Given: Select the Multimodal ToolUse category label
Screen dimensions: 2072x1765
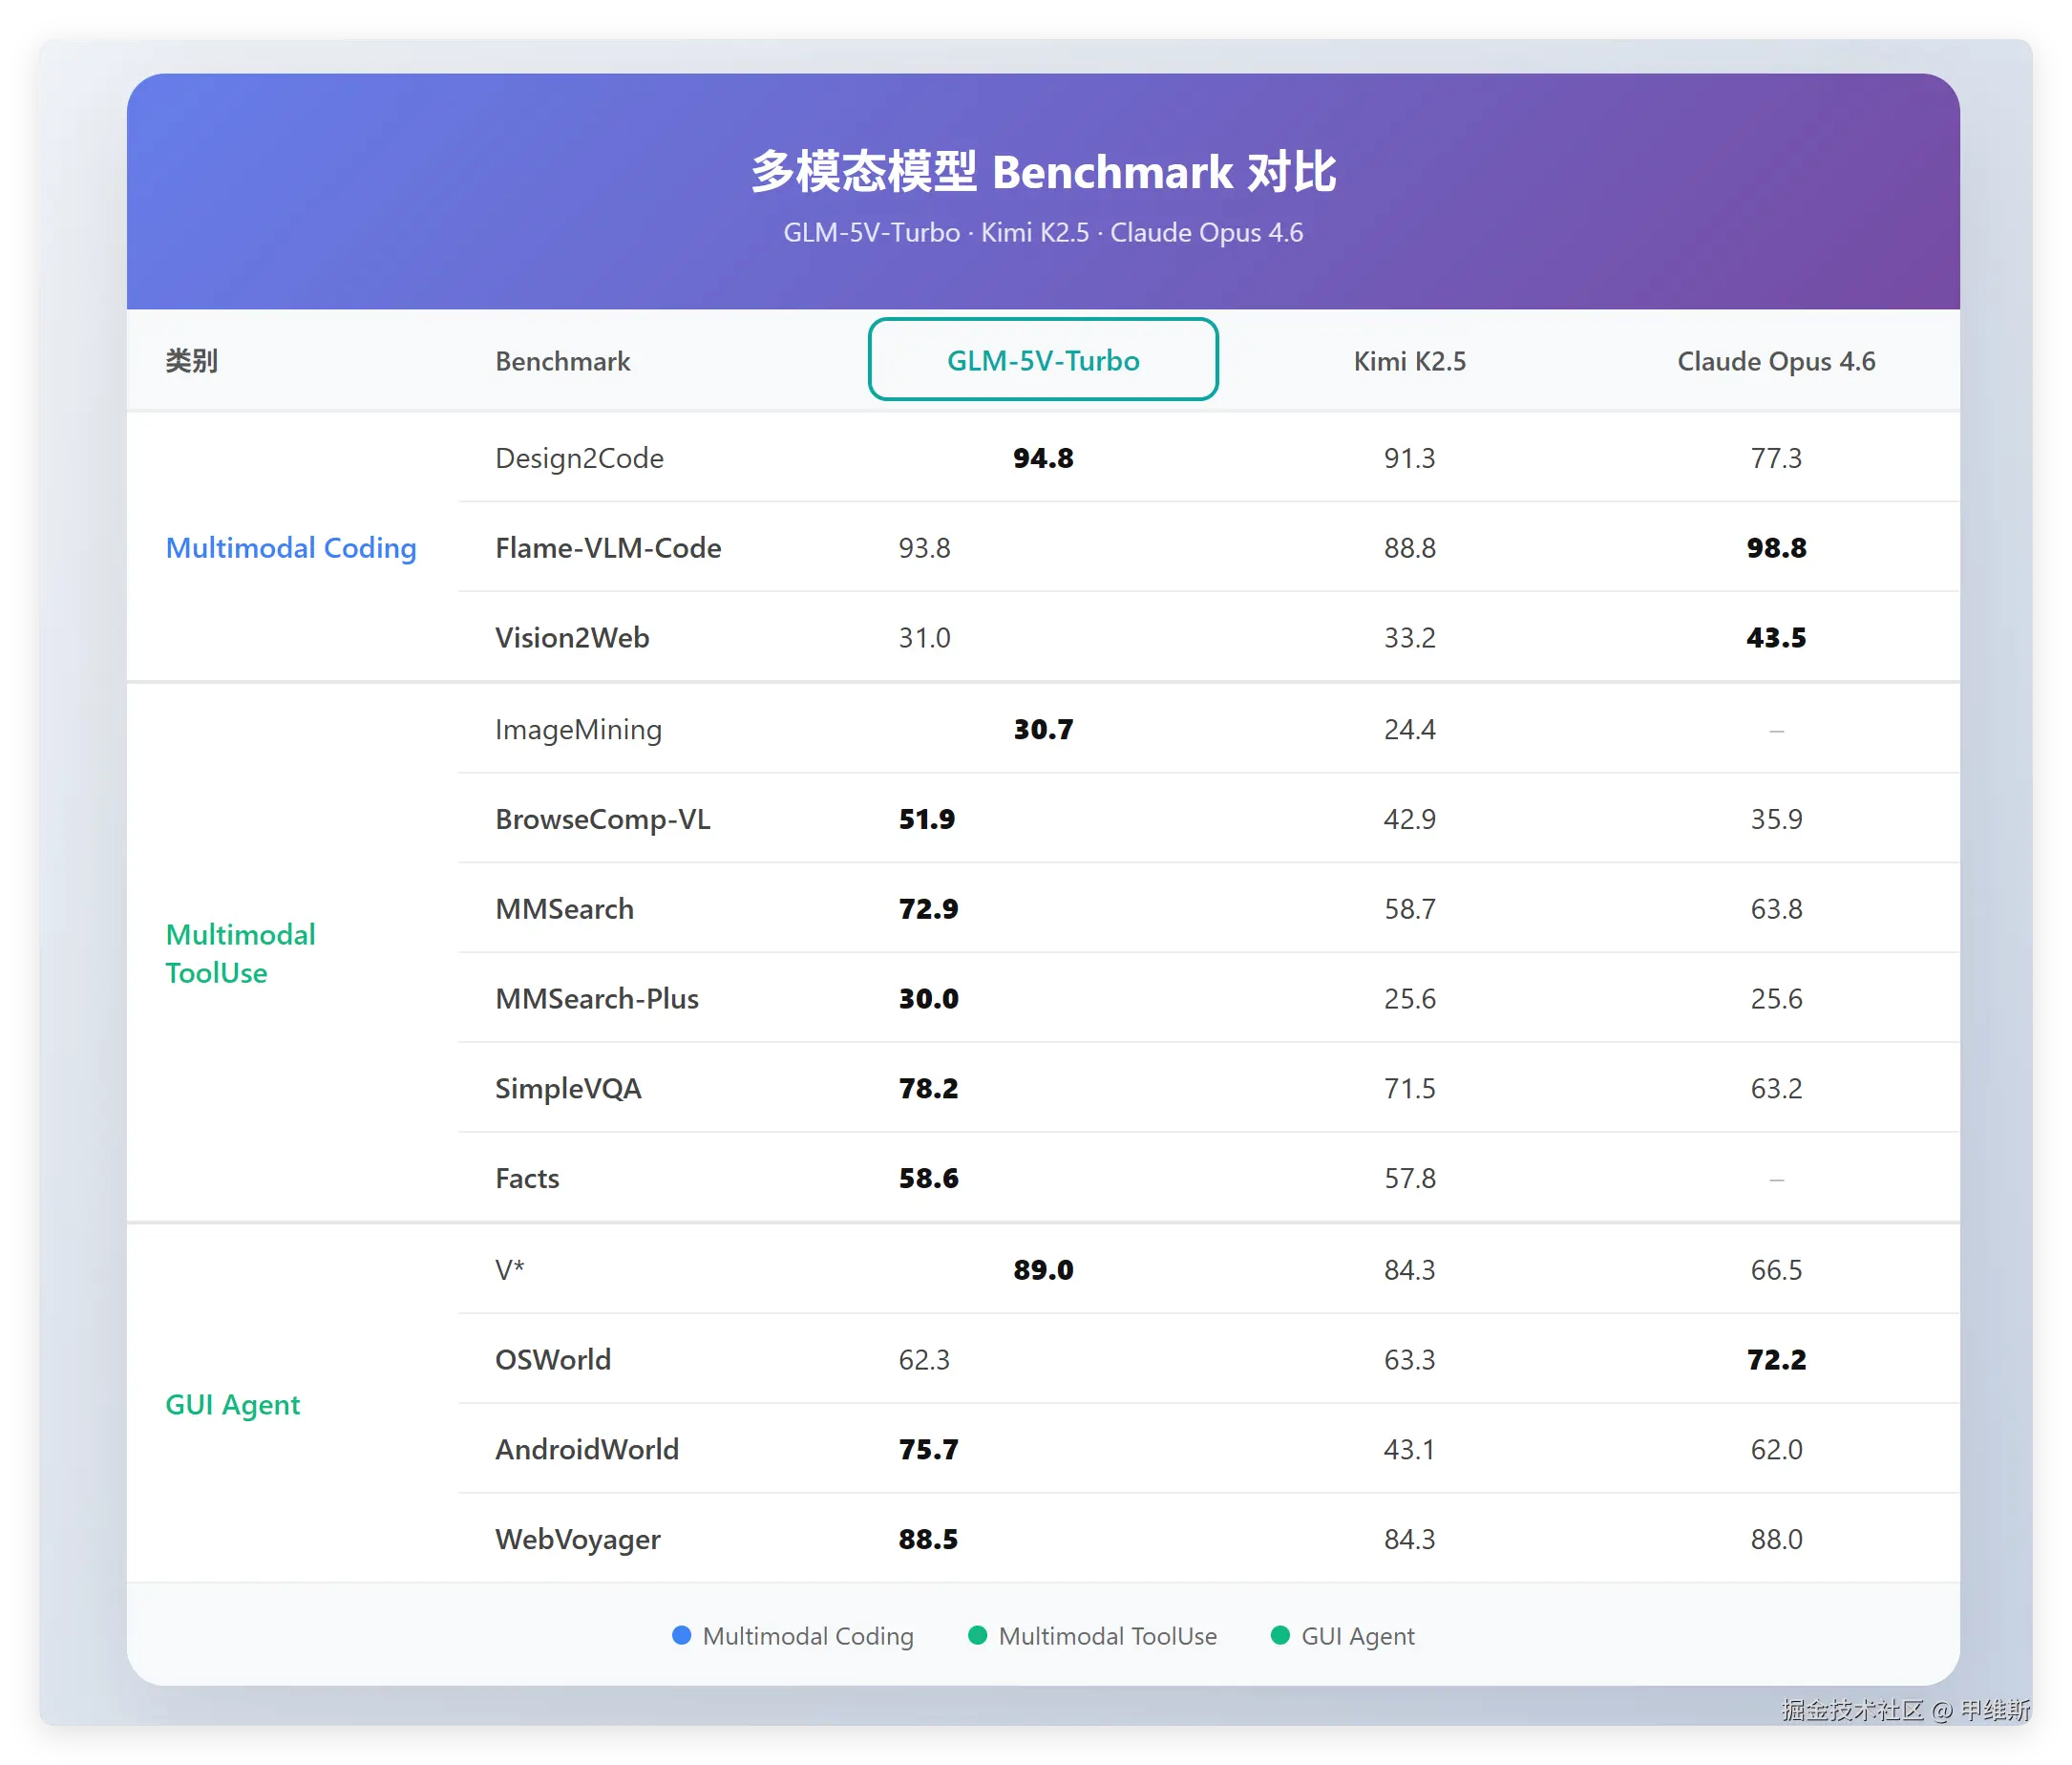Looking at the screenshot, I should tap(240, 953).
